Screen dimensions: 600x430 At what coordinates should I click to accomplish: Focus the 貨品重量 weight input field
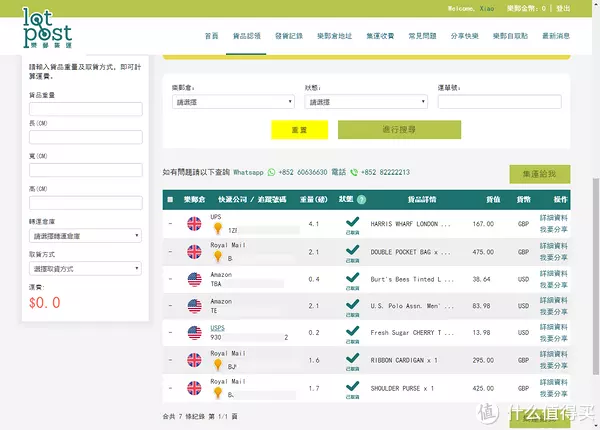coord(86,109)
